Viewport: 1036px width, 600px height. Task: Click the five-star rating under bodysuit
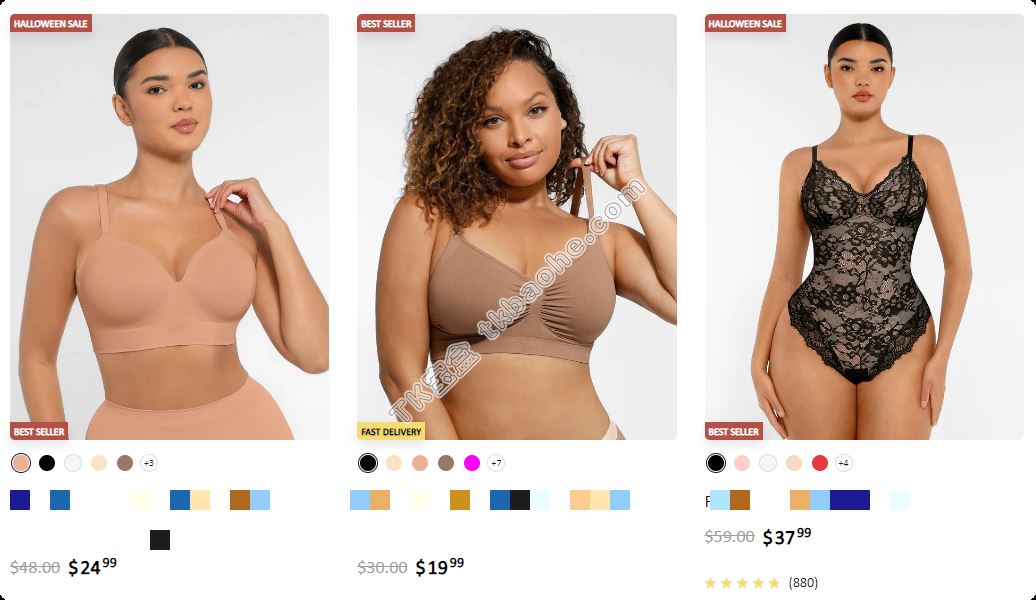[743, 583]
